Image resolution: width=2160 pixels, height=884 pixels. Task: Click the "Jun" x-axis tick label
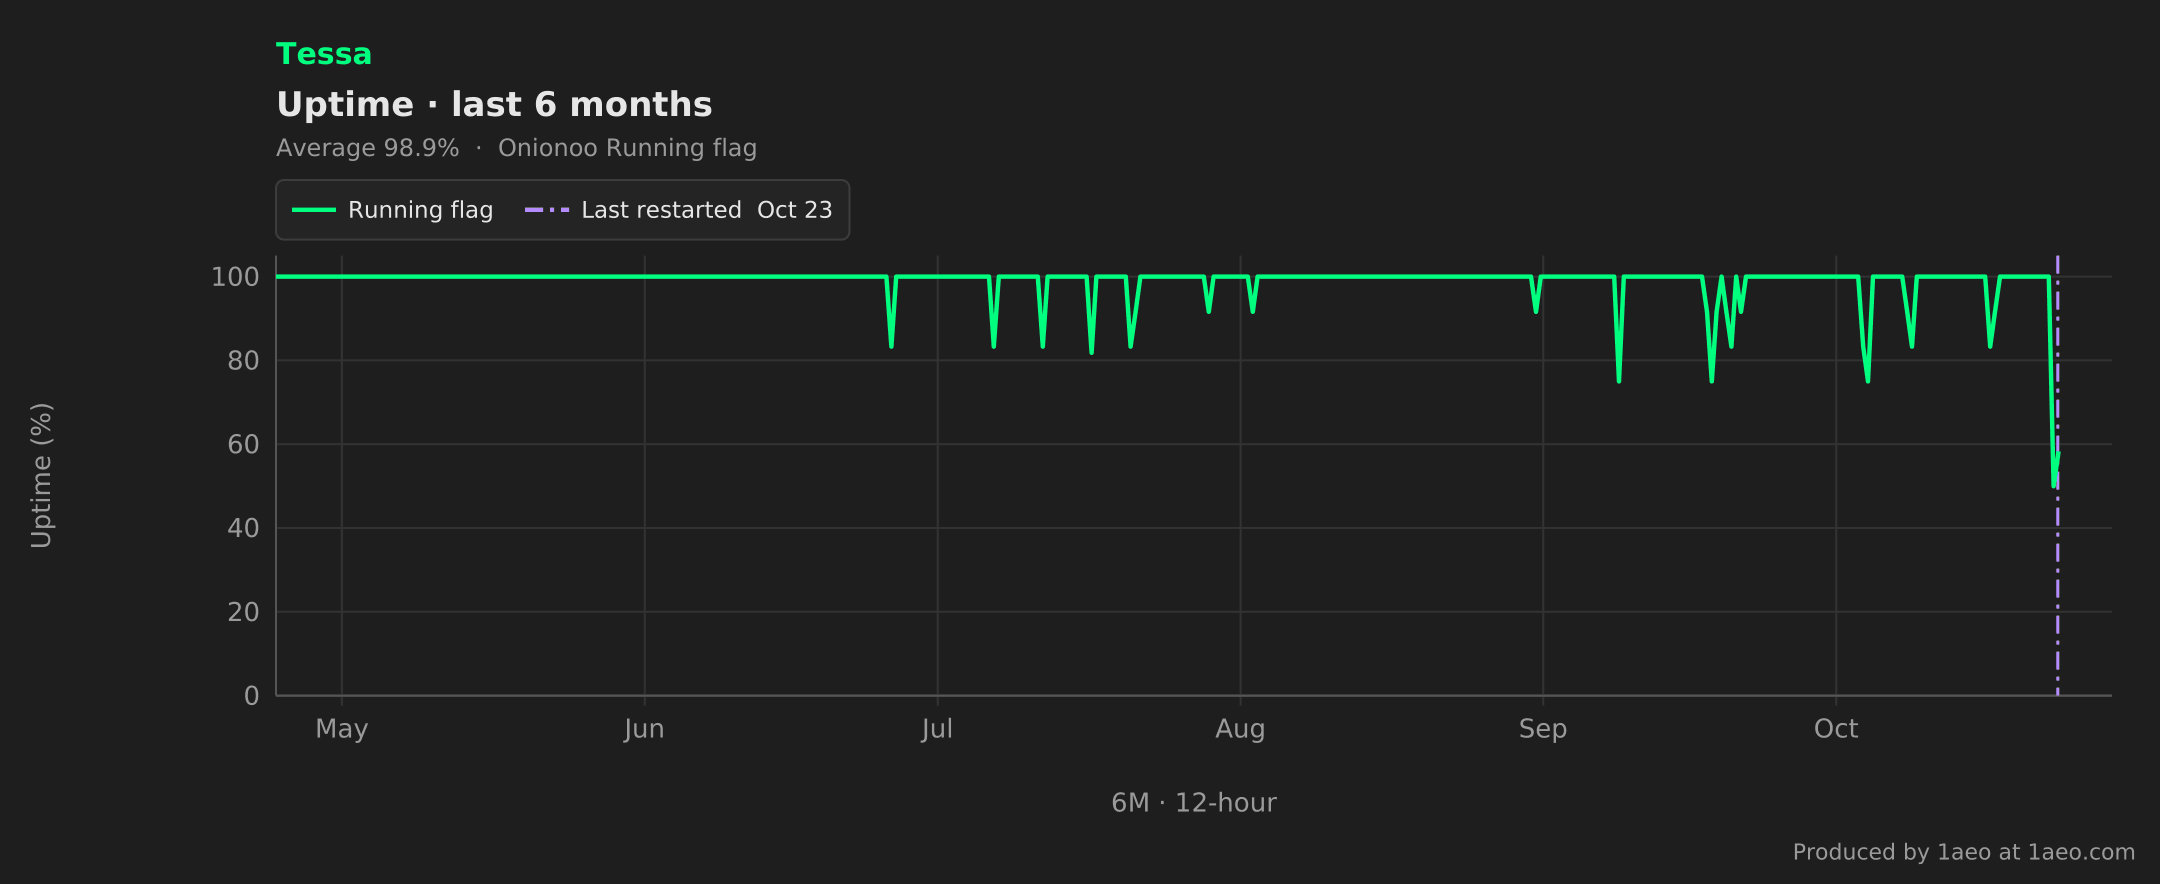coord(644,729)
